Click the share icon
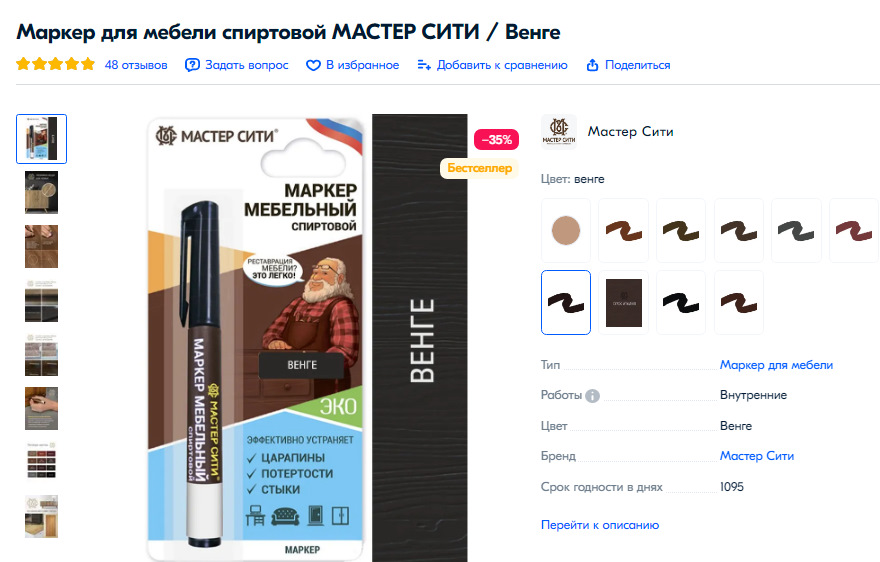This screenshot has height=562, width=880. tap(592, 65)
